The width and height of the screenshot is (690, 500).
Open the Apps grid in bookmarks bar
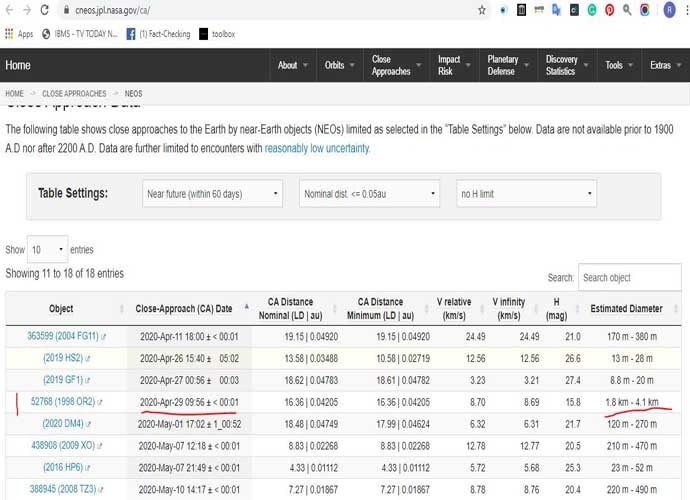coord(18,33)
